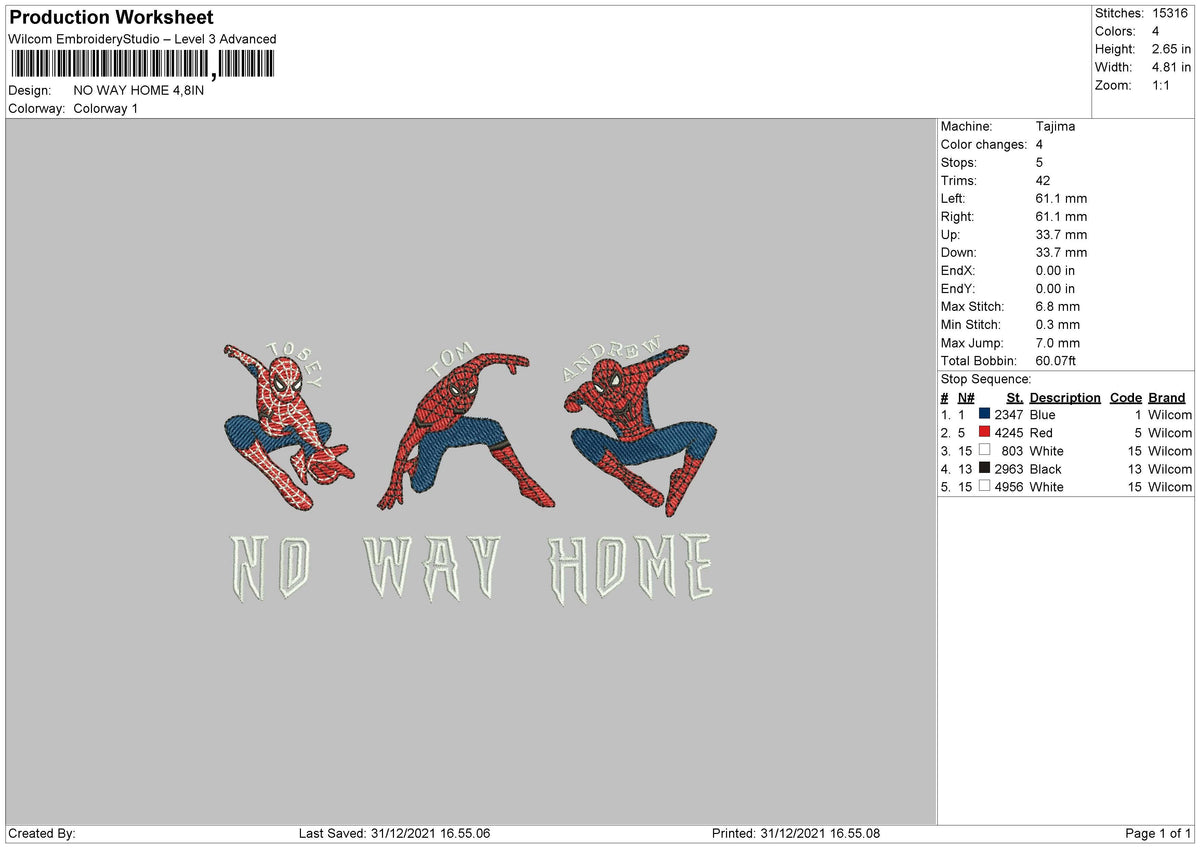Click stitch count 4956 in the stop sequence

(1008, 487)
